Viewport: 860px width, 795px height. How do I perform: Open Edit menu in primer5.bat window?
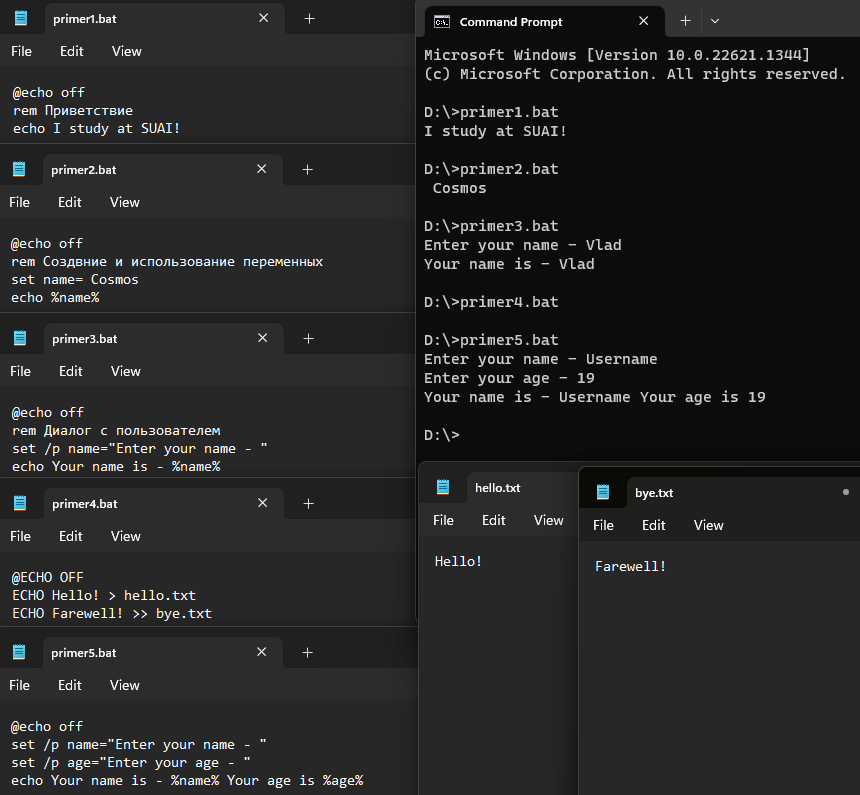pyautogui.click(x=70, y=685)
